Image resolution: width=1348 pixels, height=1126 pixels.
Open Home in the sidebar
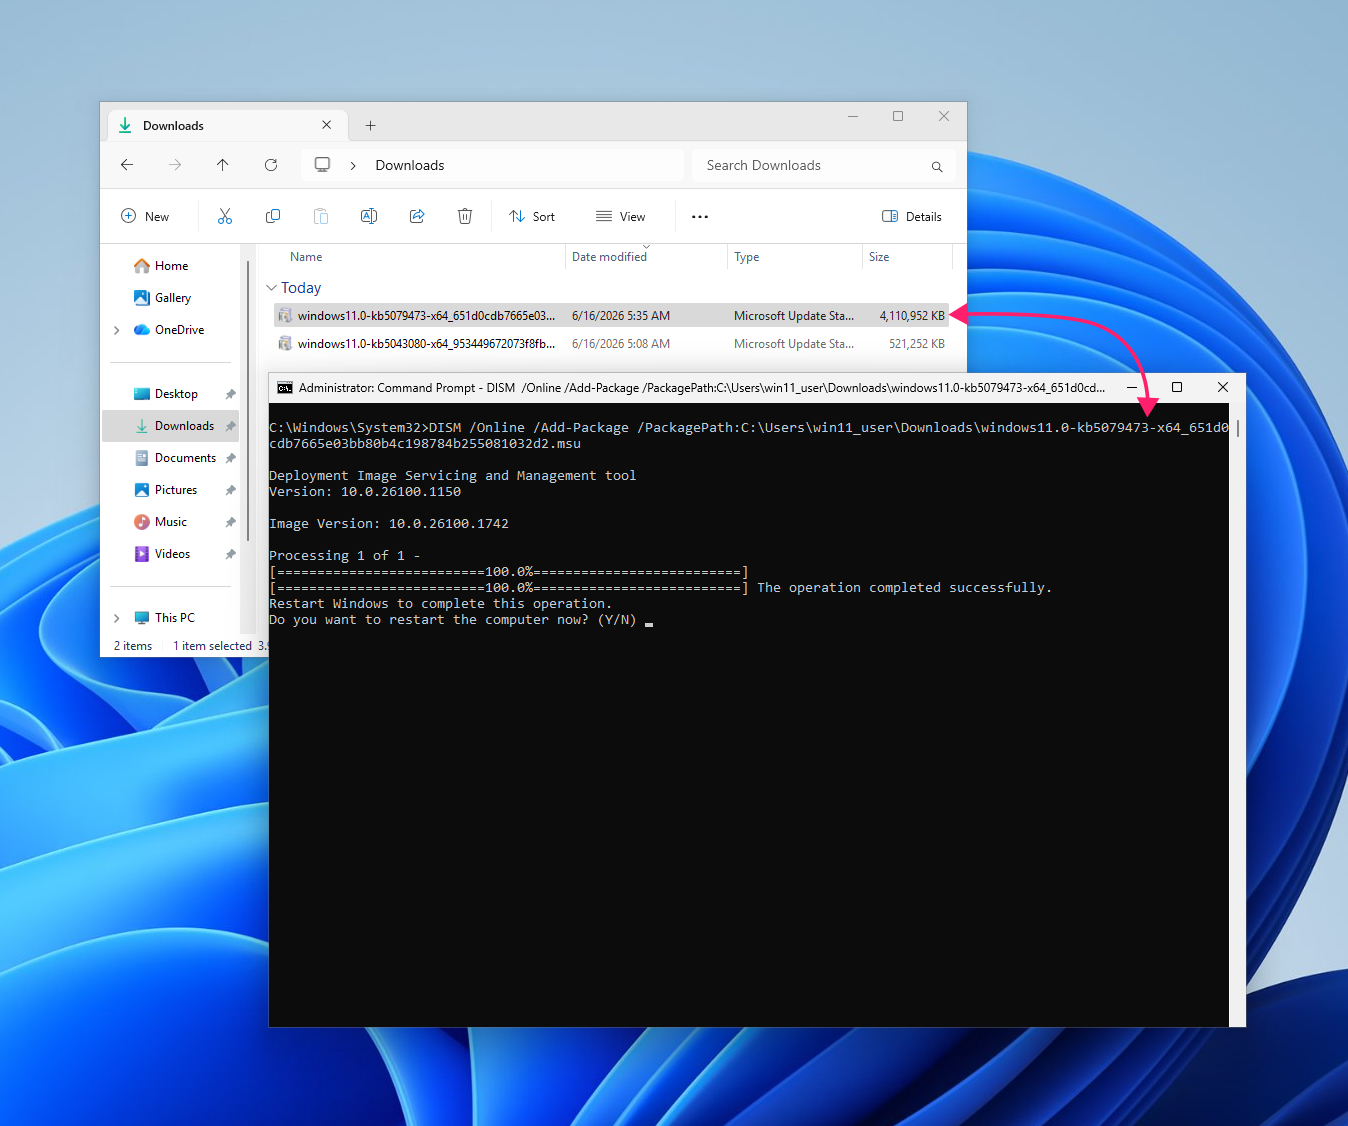(171, 266)
